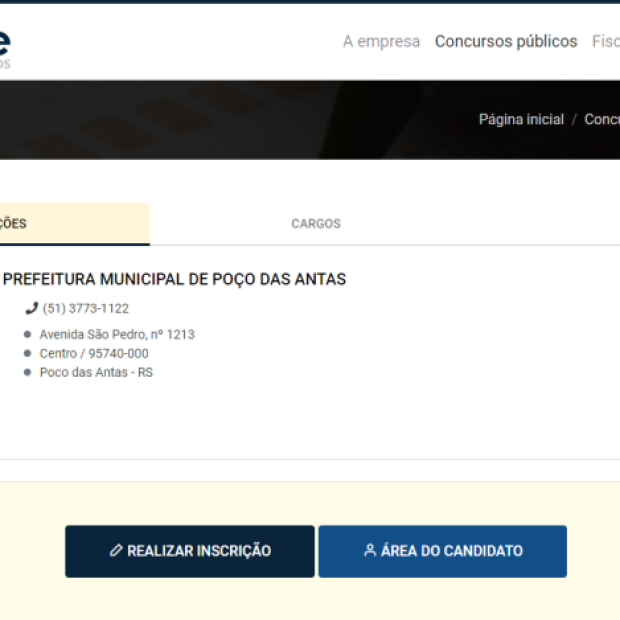Select phone number (51) 3773-1122
This screenshot has height=620, width=620.
tap(86, 308)
